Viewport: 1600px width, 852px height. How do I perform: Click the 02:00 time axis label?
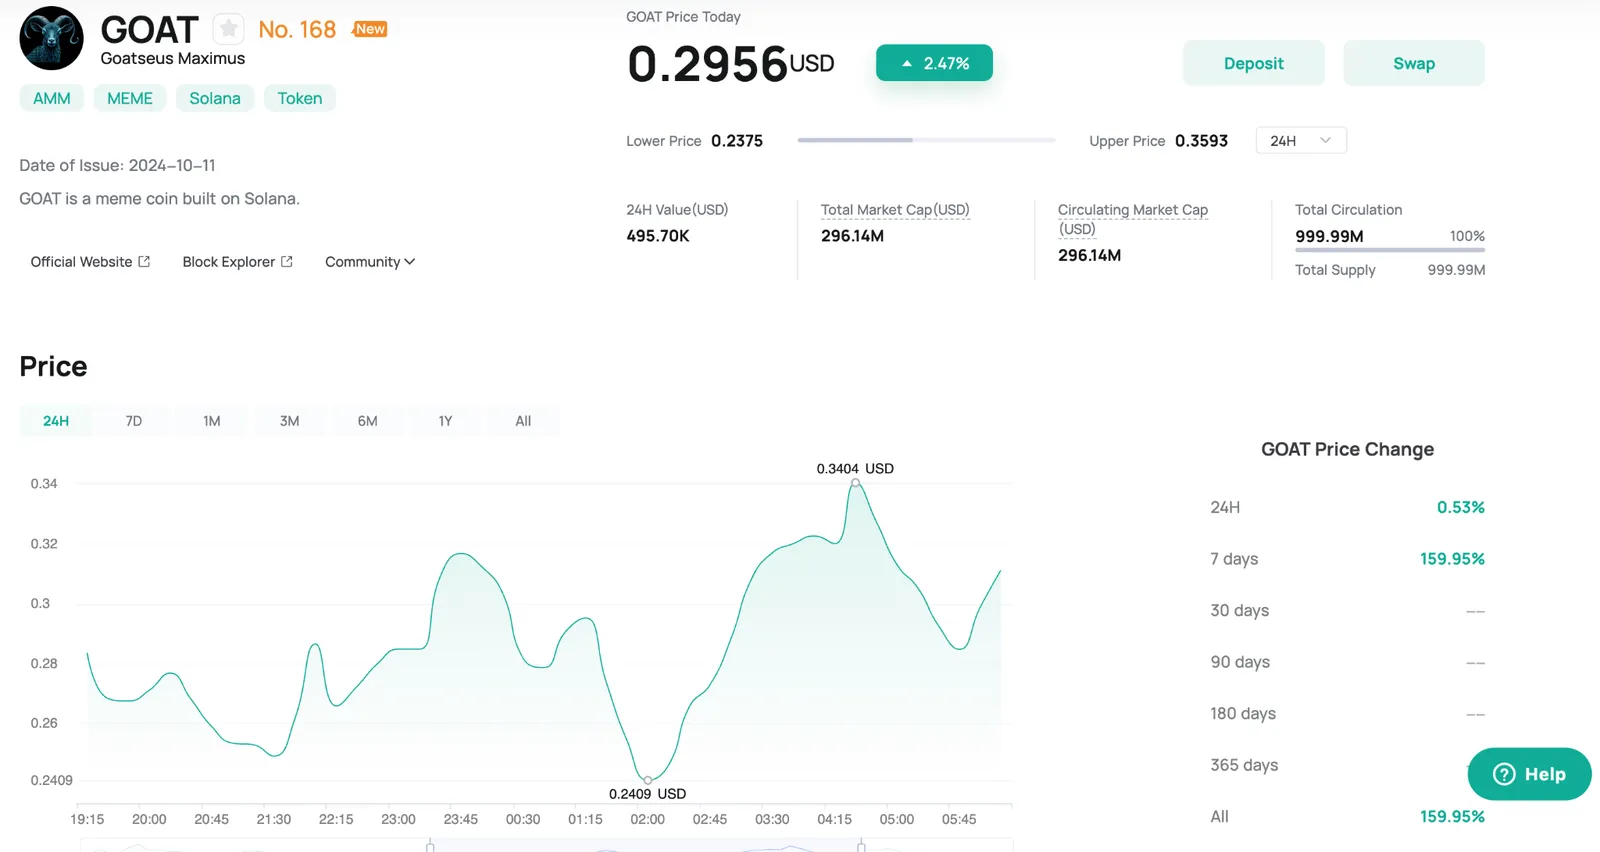click(x=647, y=819)
